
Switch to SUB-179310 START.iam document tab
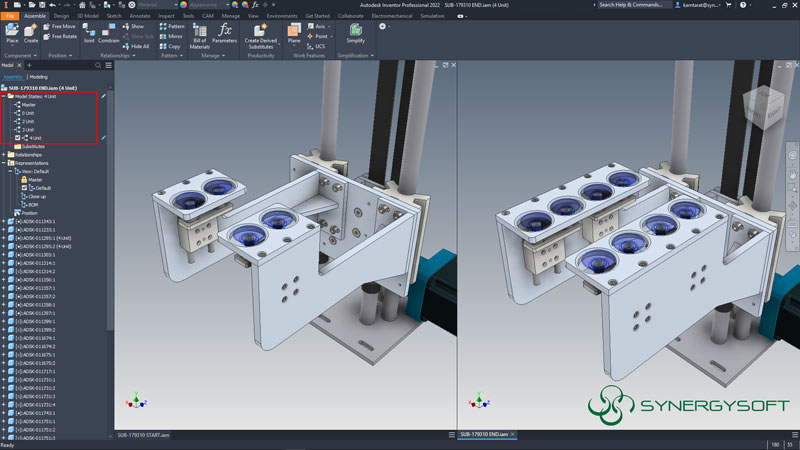coord(143,435)
